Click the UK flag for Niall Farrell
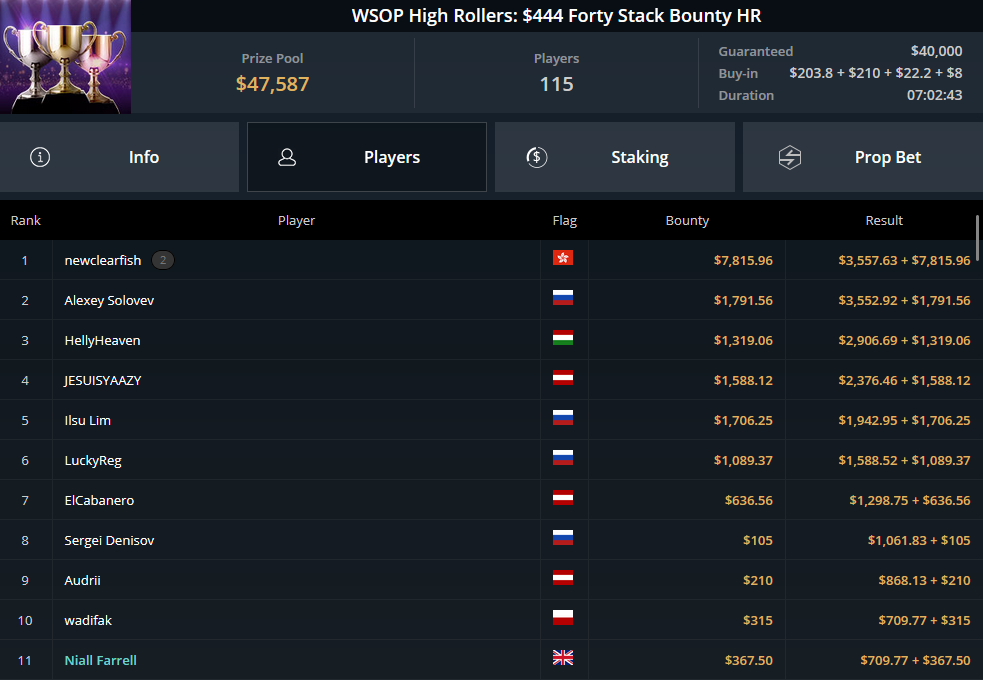The height and width of the screenshot is (680, 983). click(x=562, y=657)
